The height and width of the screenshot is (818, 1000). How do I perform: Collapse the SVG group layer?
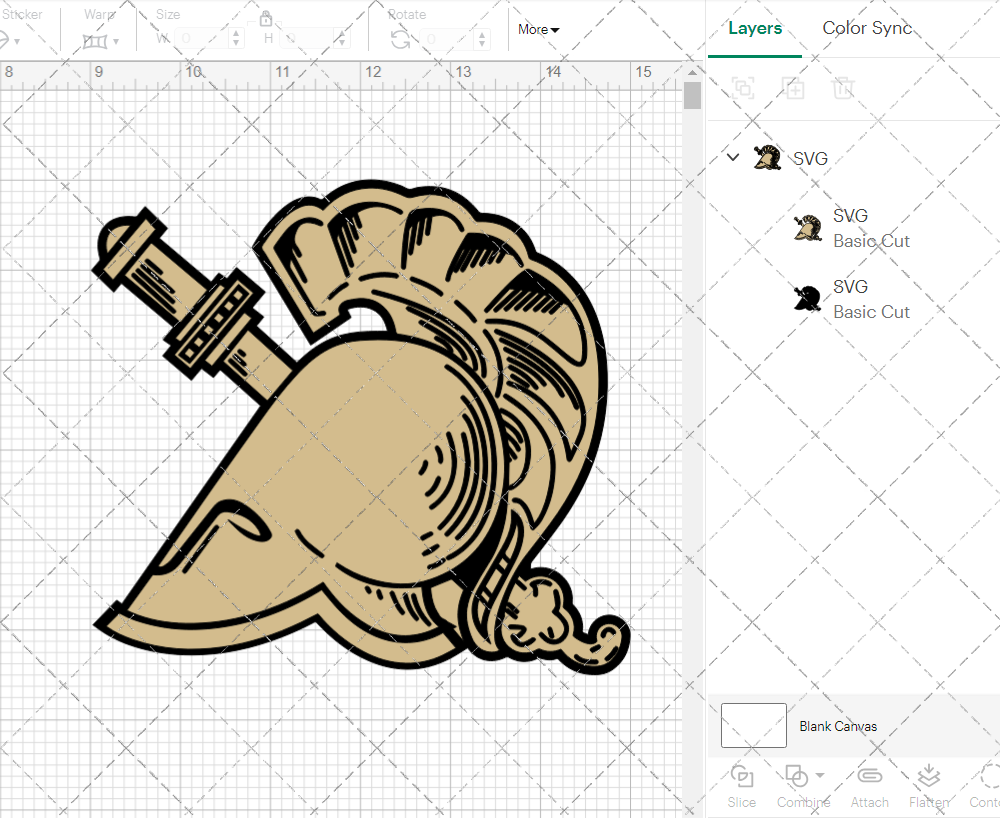[x=733, y=157]
